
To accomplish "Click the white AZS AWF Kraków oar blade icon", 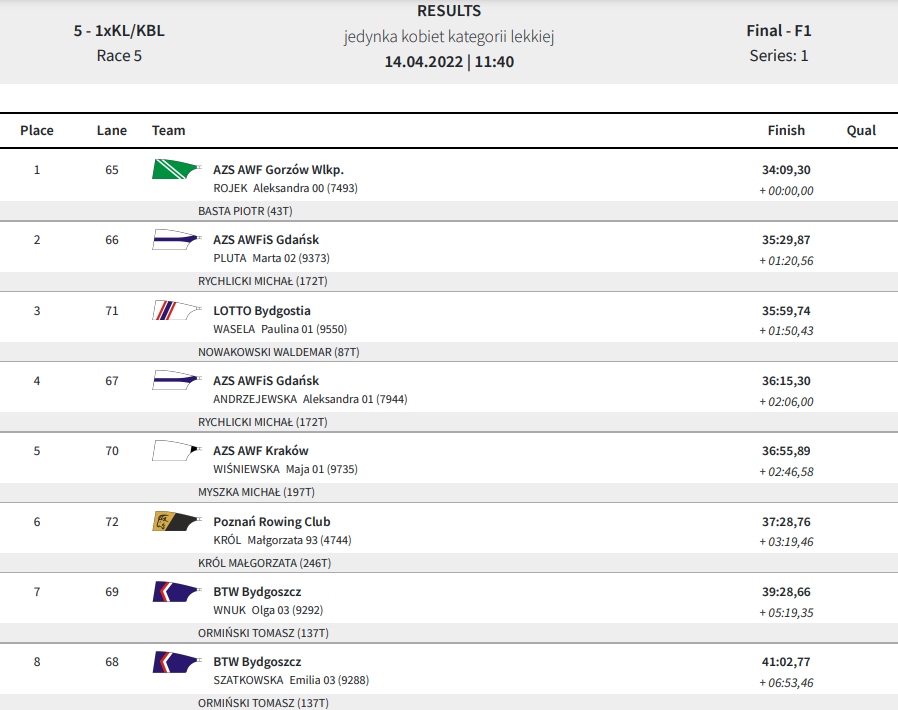I will pyautogui.click(x=176, y=451).
